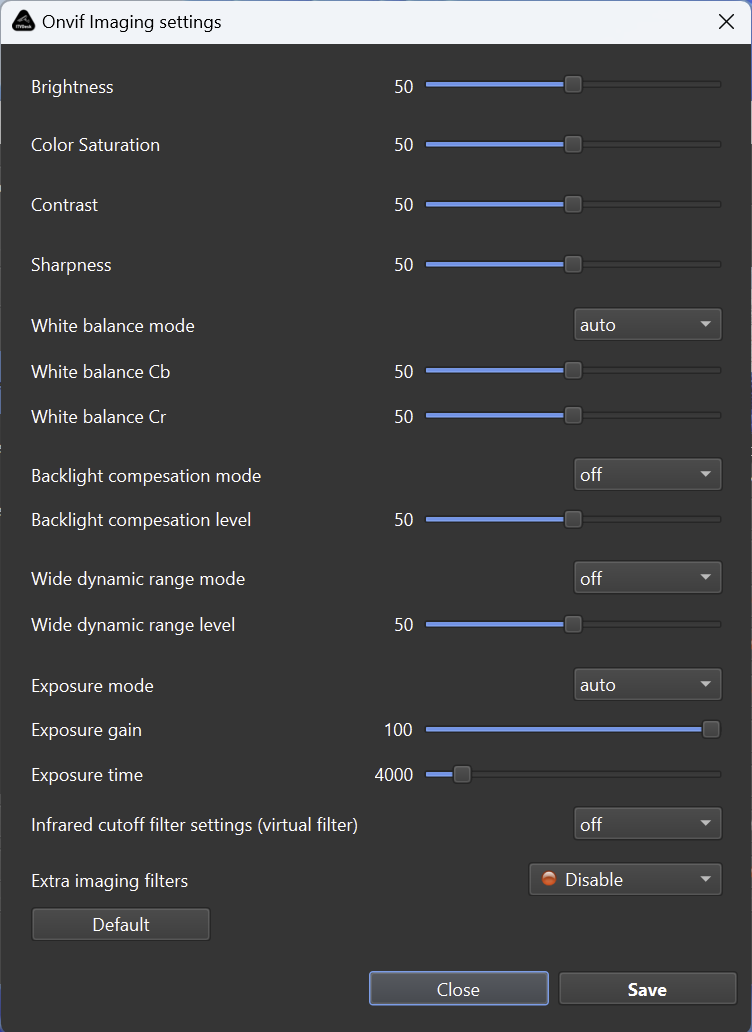Click the Wide dynamic range level slider handle

click(x=573, y=624)
